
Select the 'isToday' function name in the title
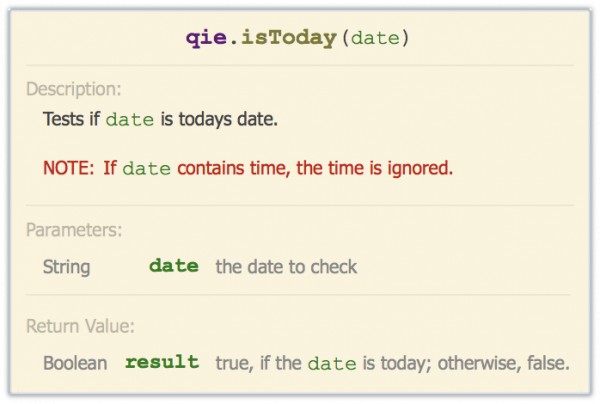289,38
